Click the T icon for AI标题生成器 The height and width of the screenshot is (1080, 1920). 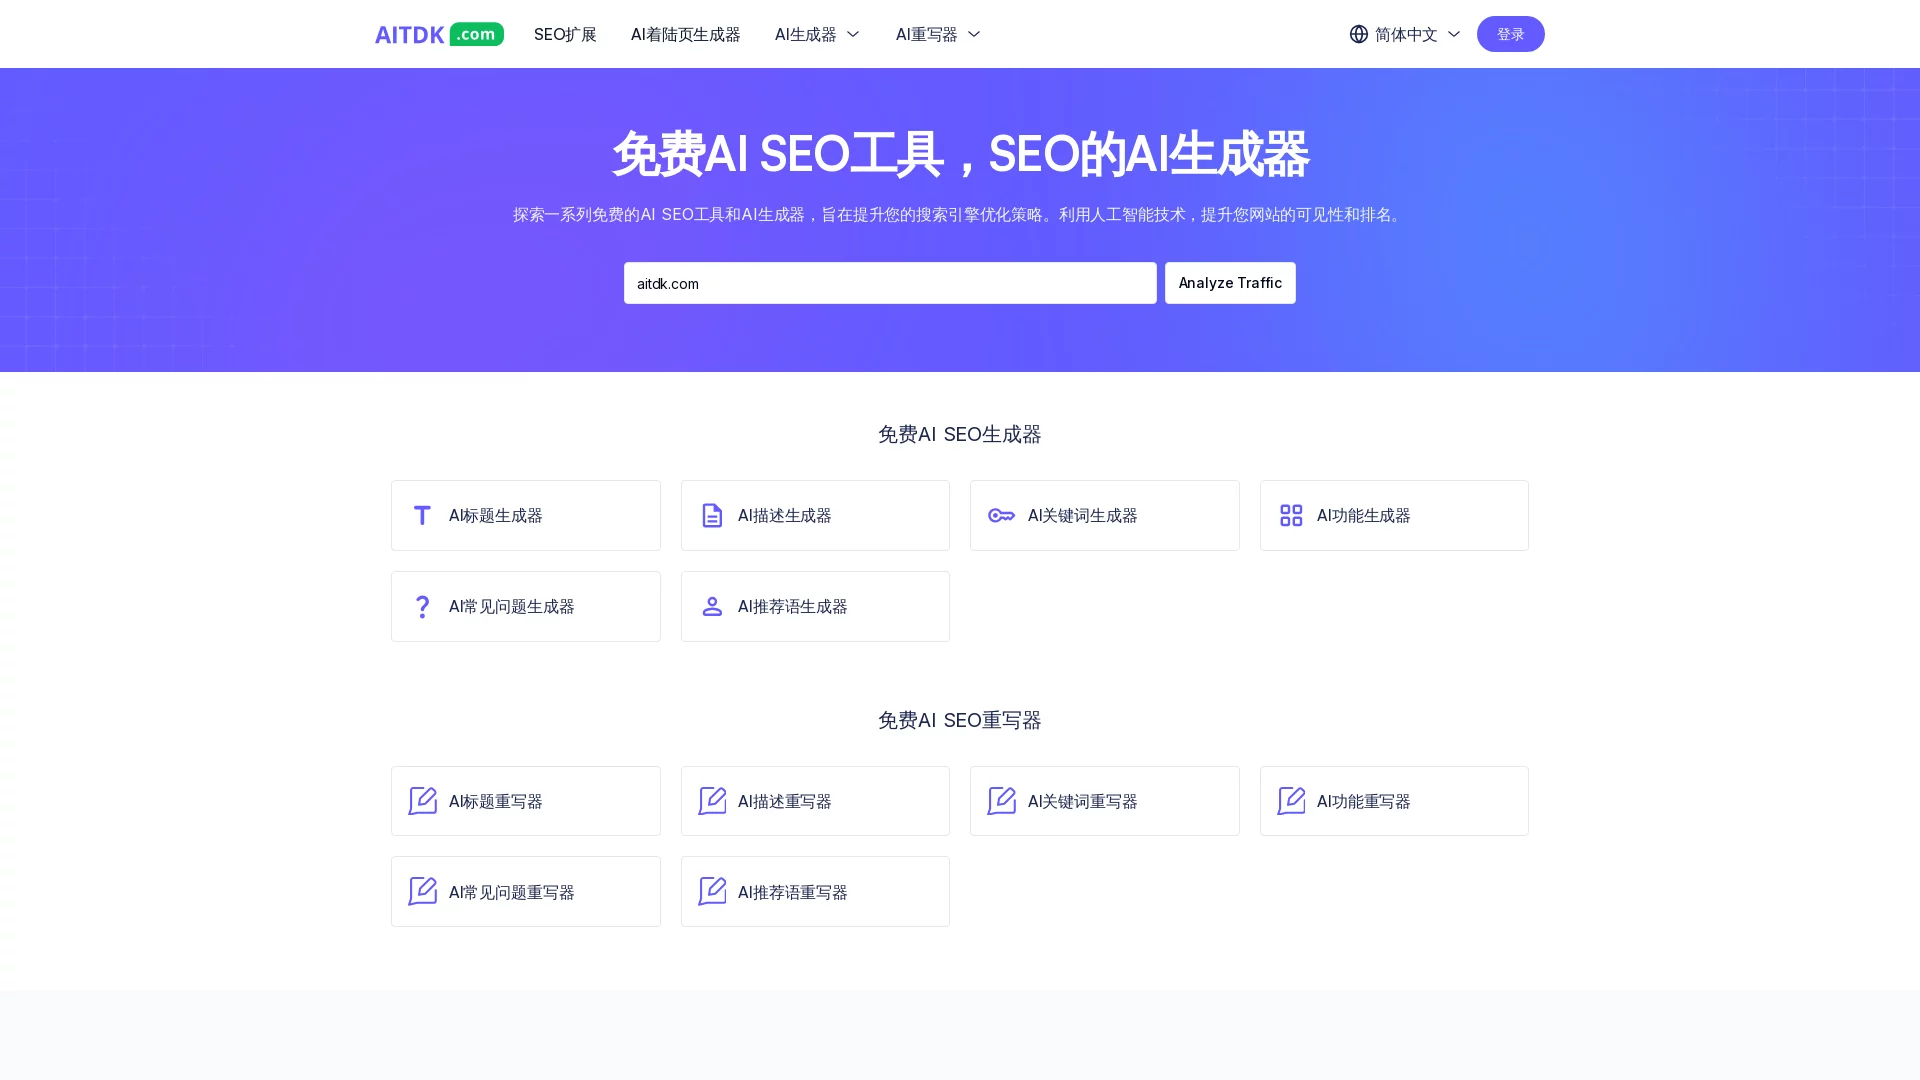click(x=422, y=515)
